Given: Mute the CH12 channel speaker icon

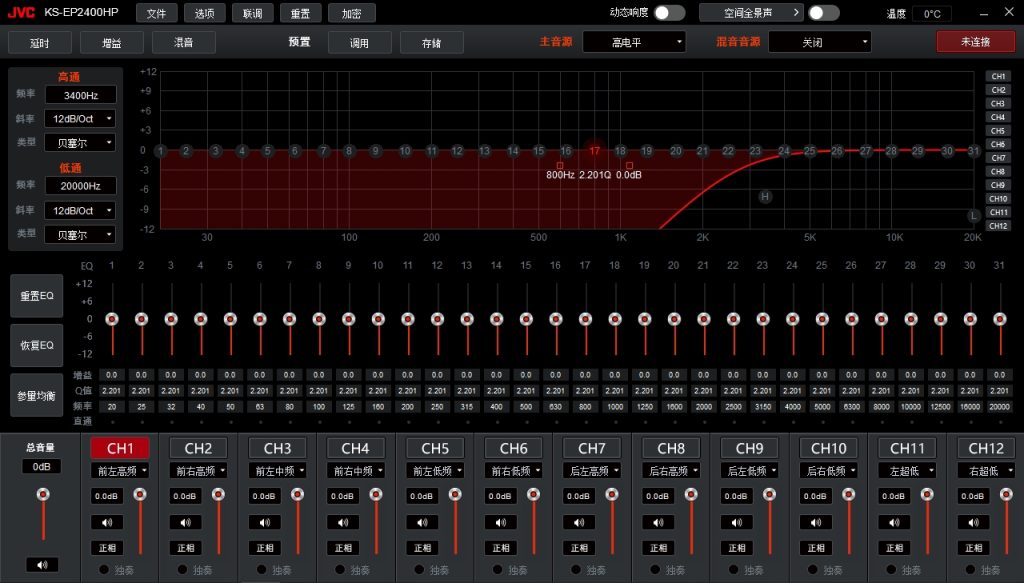Looking at the screenshot, I should click(x=973, y=522).
